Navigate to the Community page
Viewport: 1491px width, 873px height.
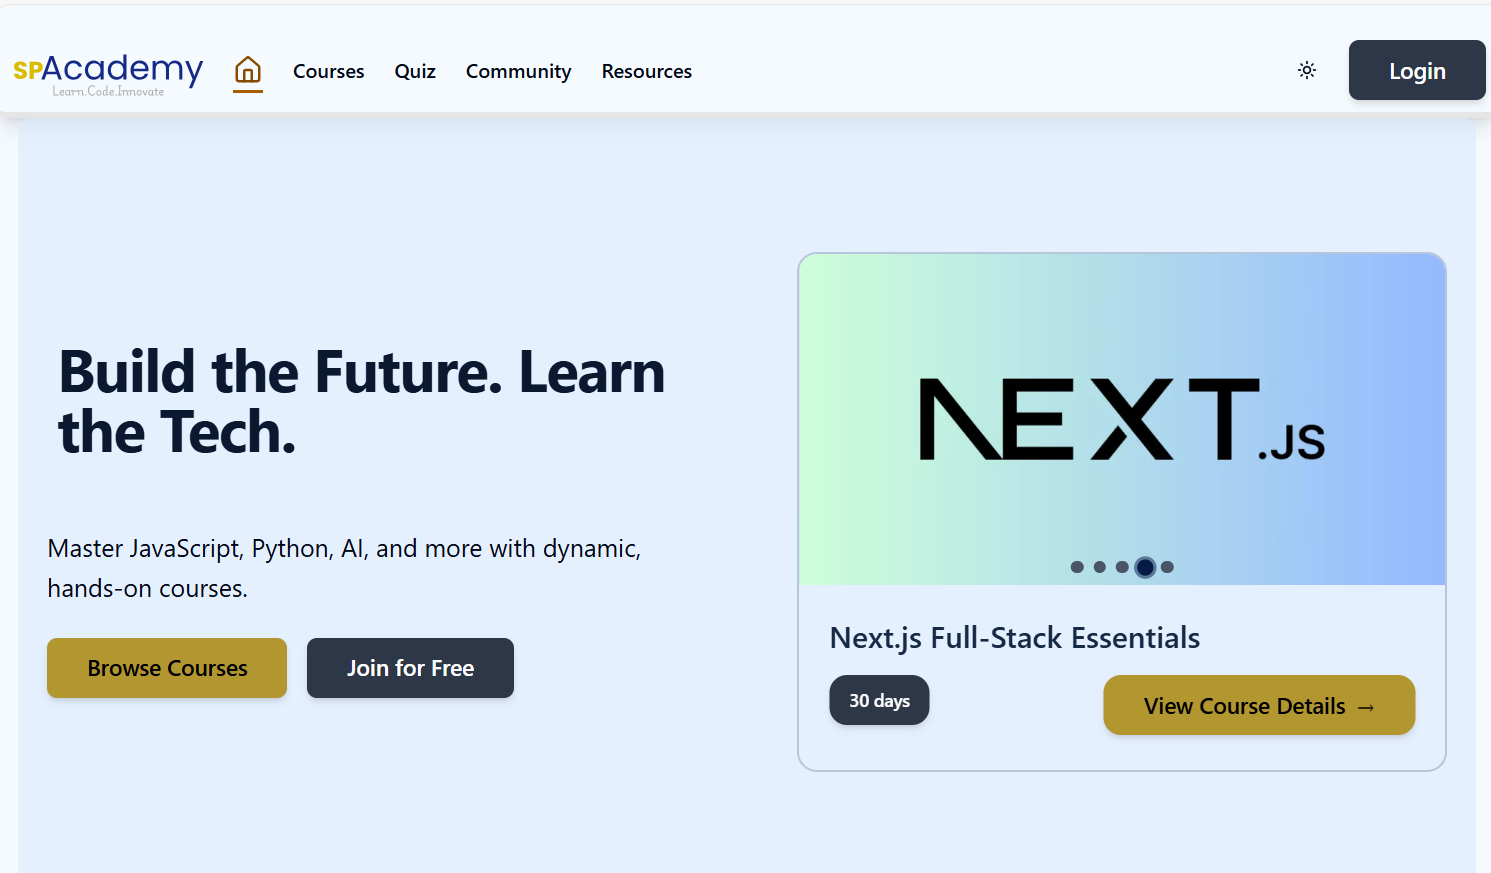tap(518, 71)
